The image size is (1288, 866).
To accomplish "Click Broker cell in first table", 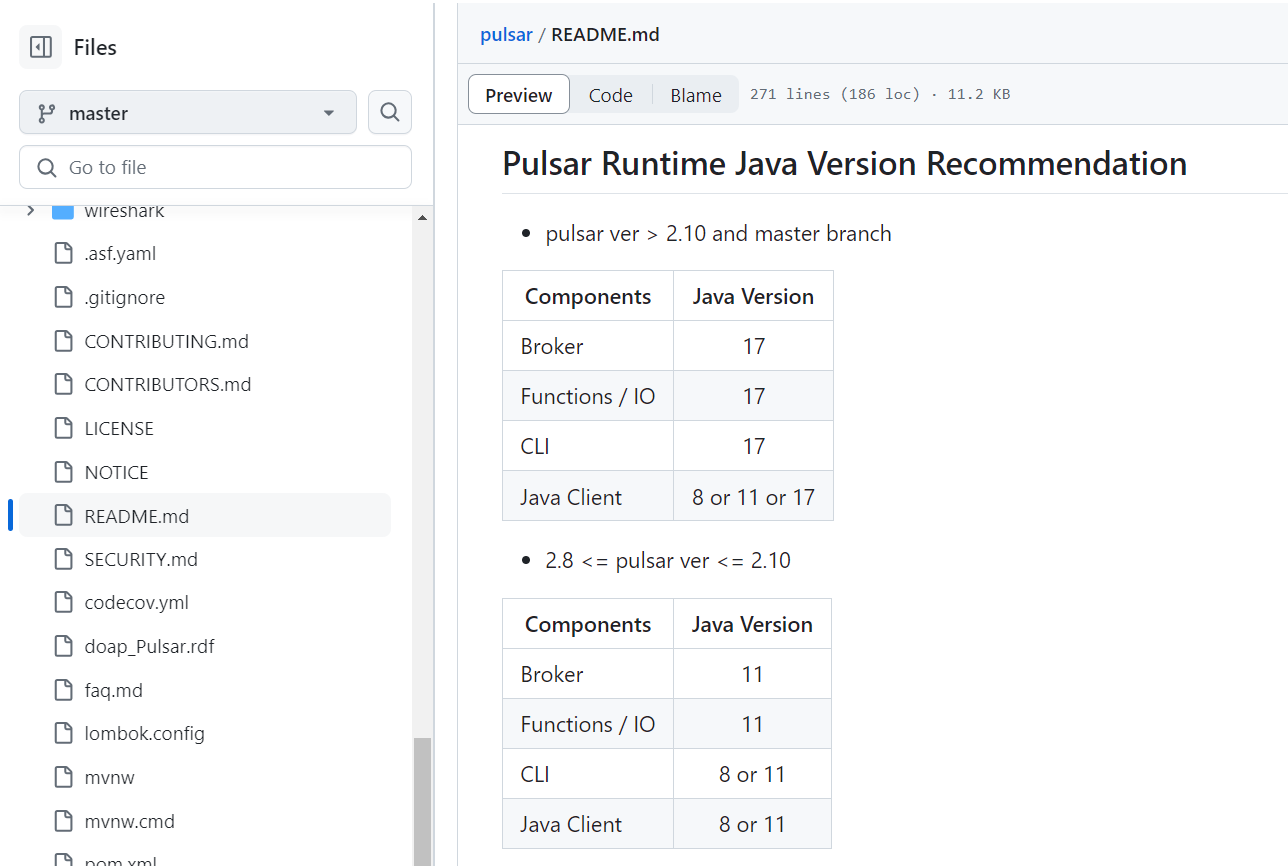I will (x=588, y=346).
